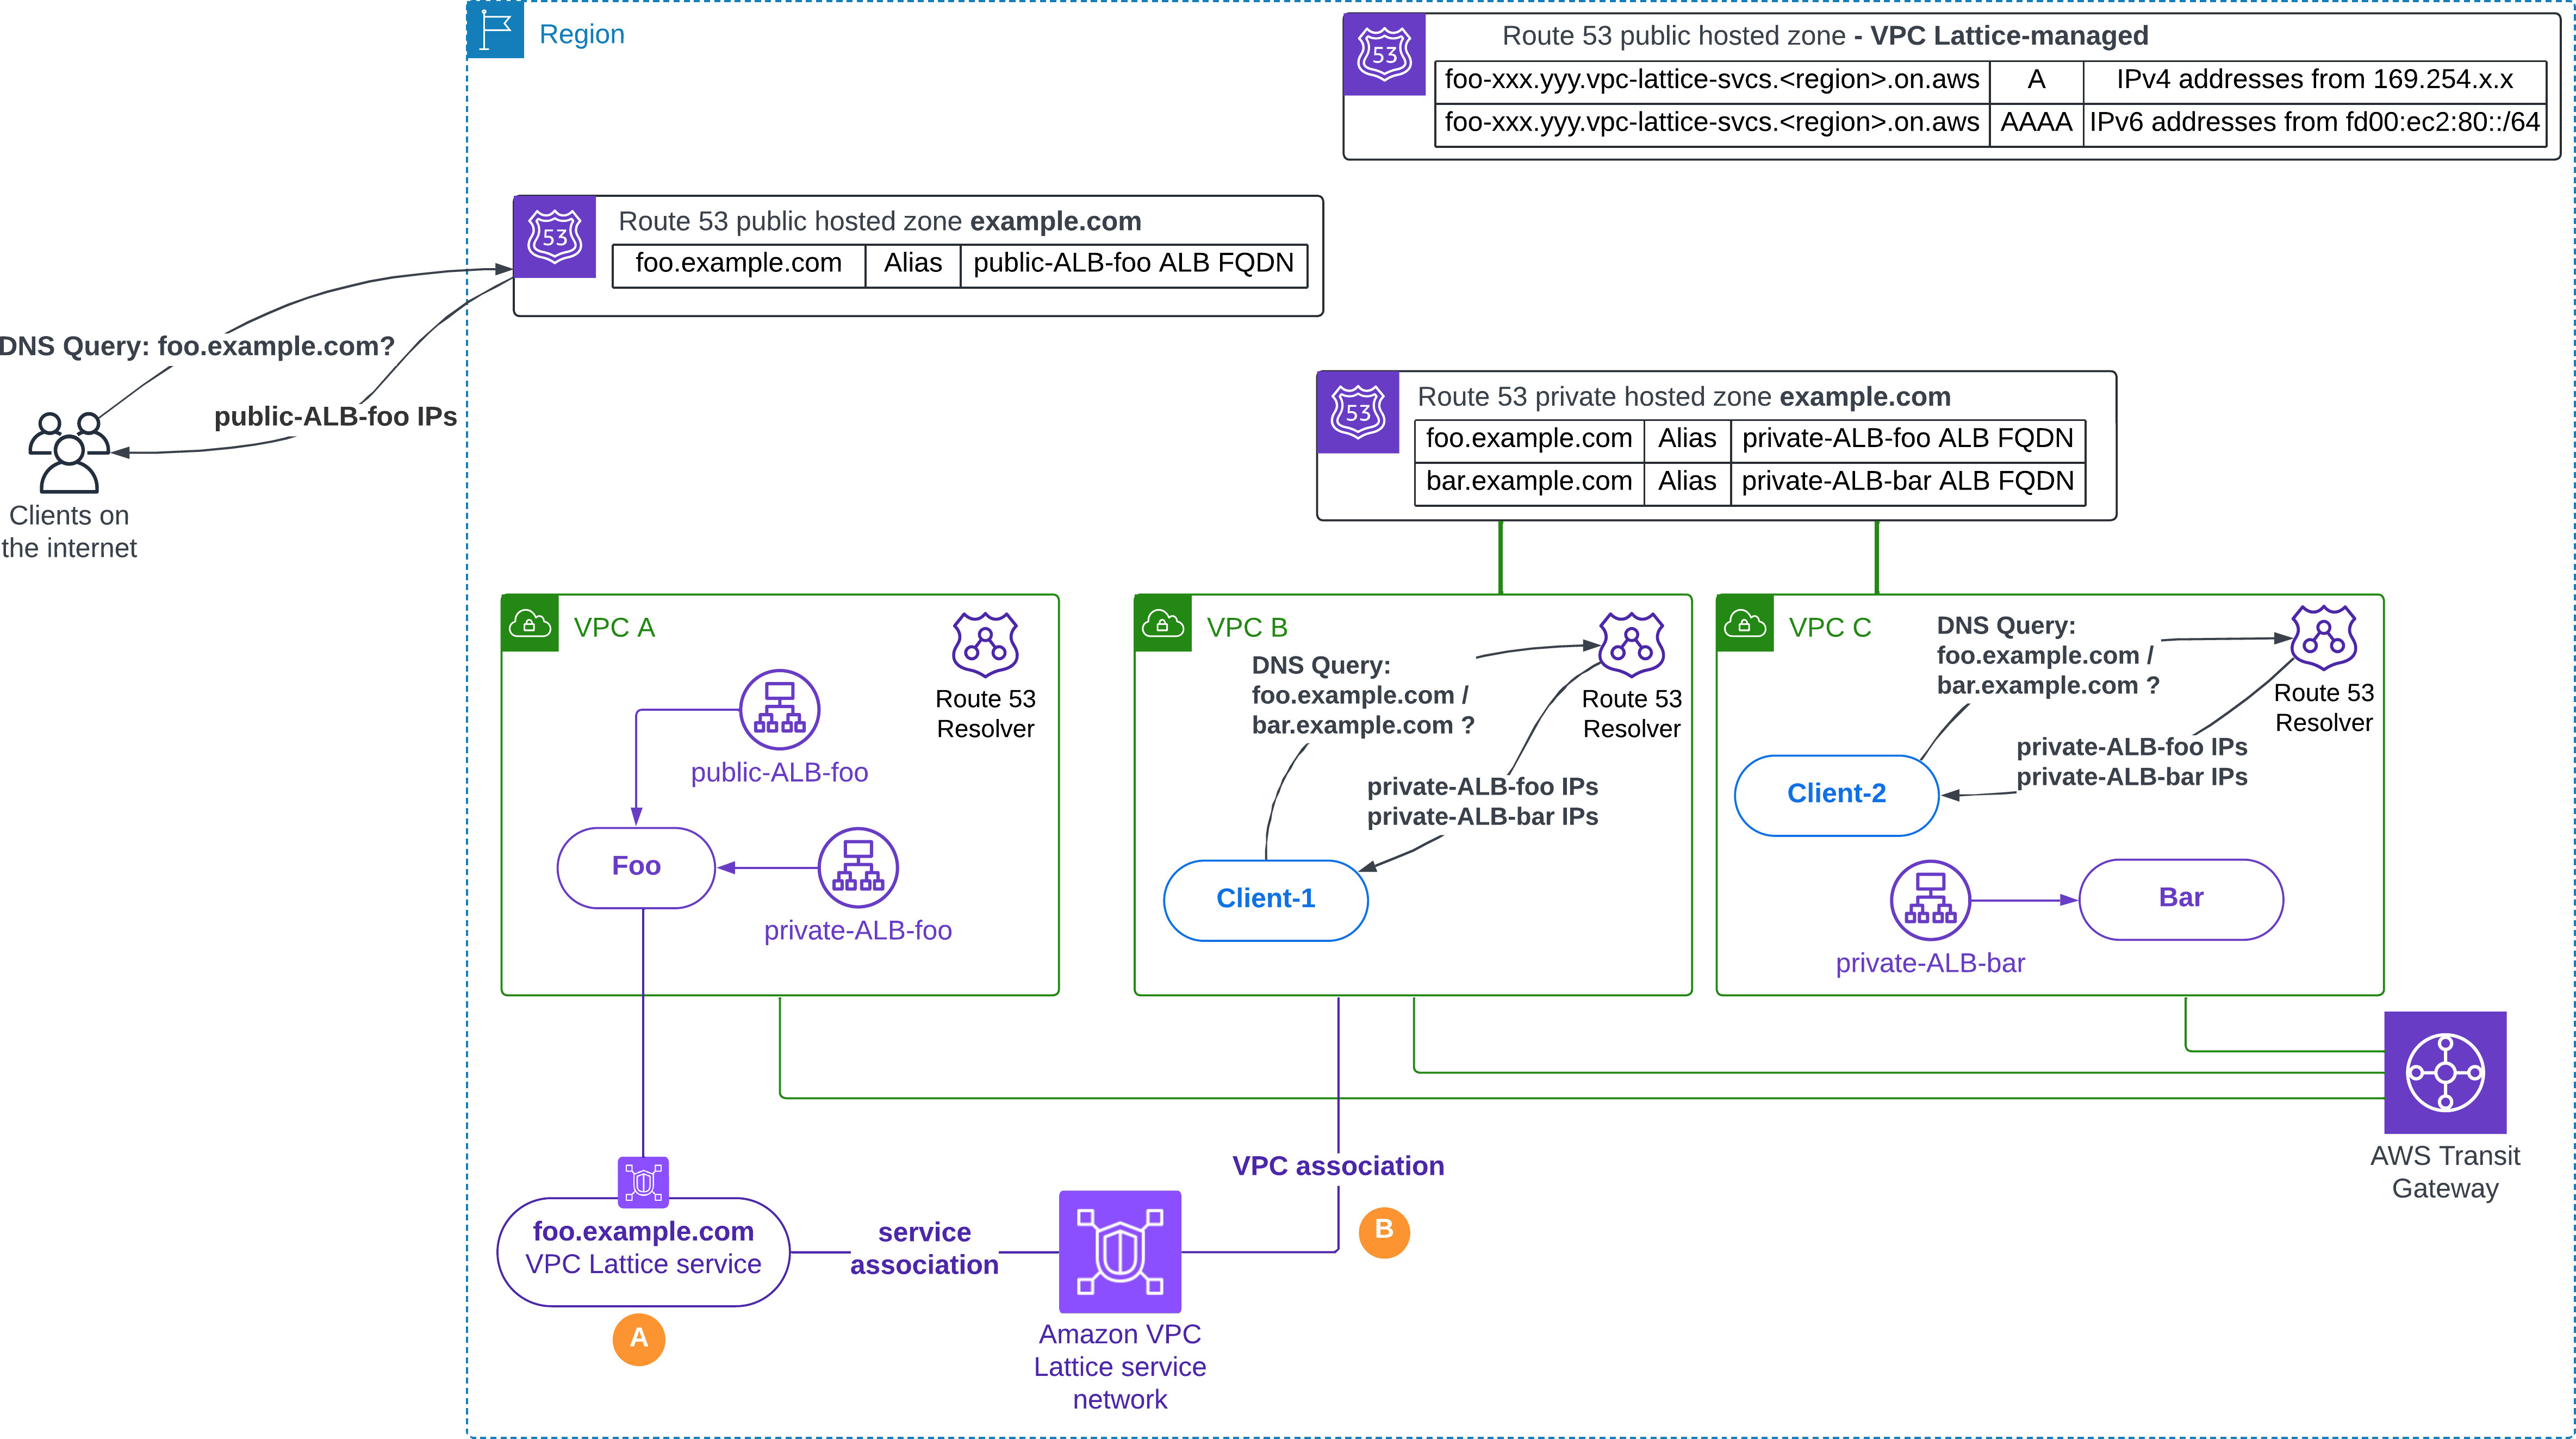Click the foo.example.com VPC Lattice service node

pyautogui.click(x=643, y=1250)
